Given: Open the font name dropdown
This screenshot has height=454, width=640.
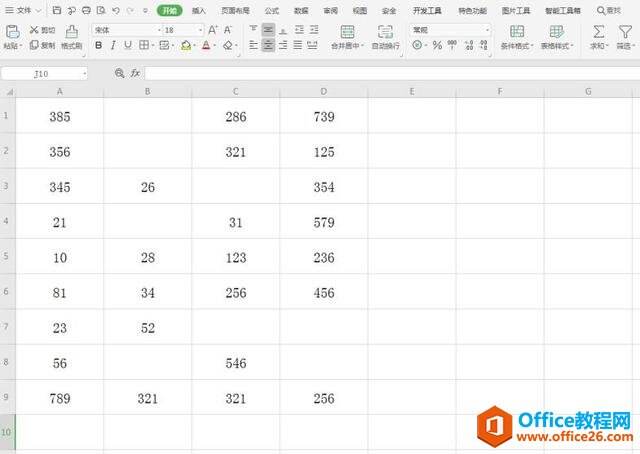Looking at the screenshot, I should pyautogui.click(x=159, y=30).
